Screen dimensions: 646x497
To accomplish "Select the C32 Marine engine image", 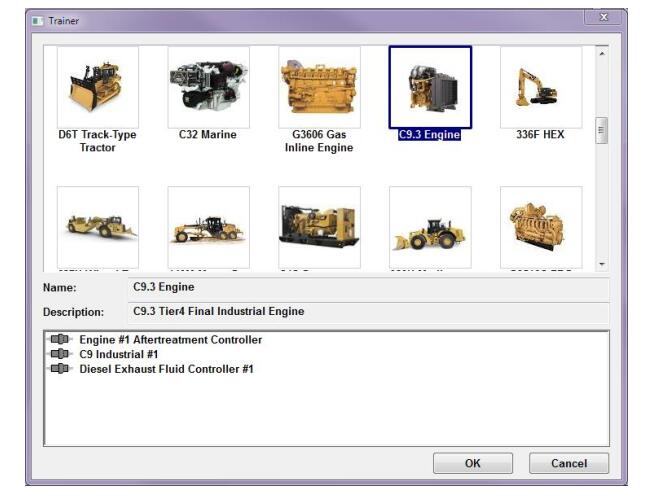I will coord(208,87).
